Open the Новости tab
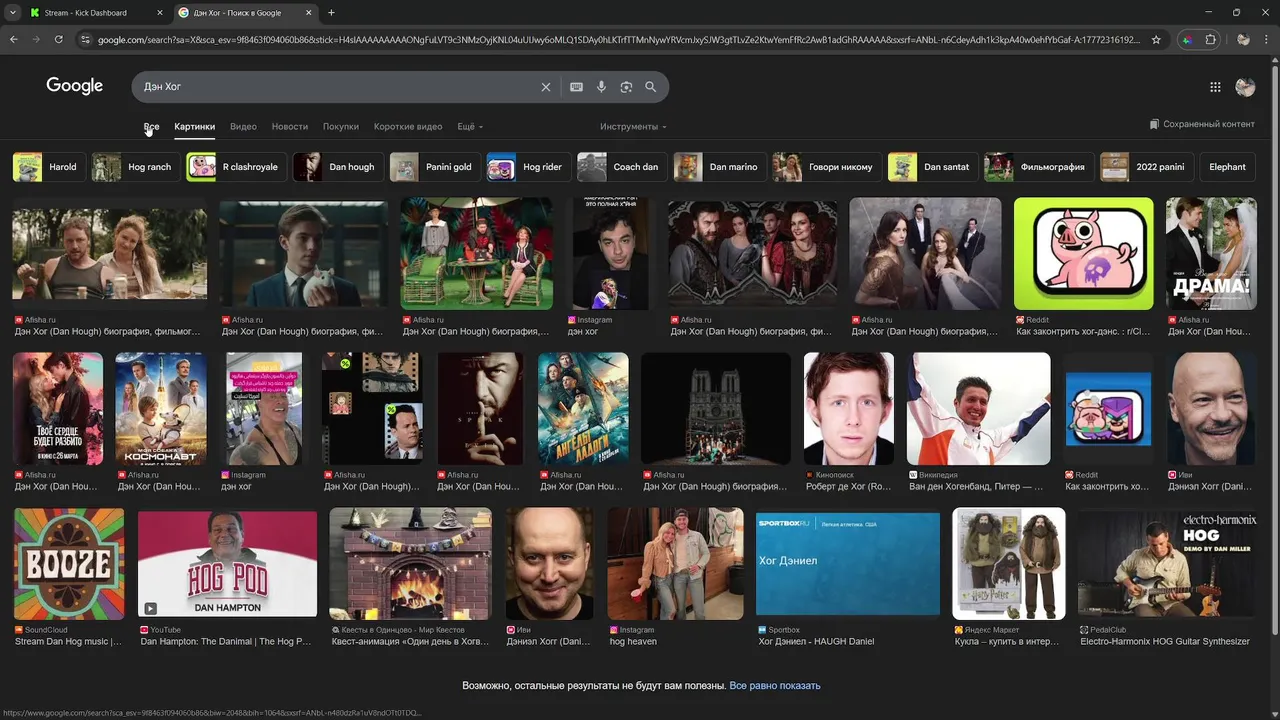1280x720 pixels. [x=290, y=127]
